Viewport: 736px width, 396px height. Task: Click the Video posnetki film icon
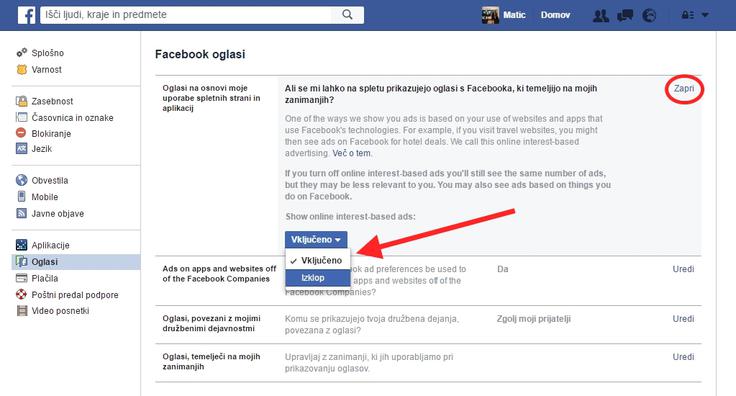(22, 311)
